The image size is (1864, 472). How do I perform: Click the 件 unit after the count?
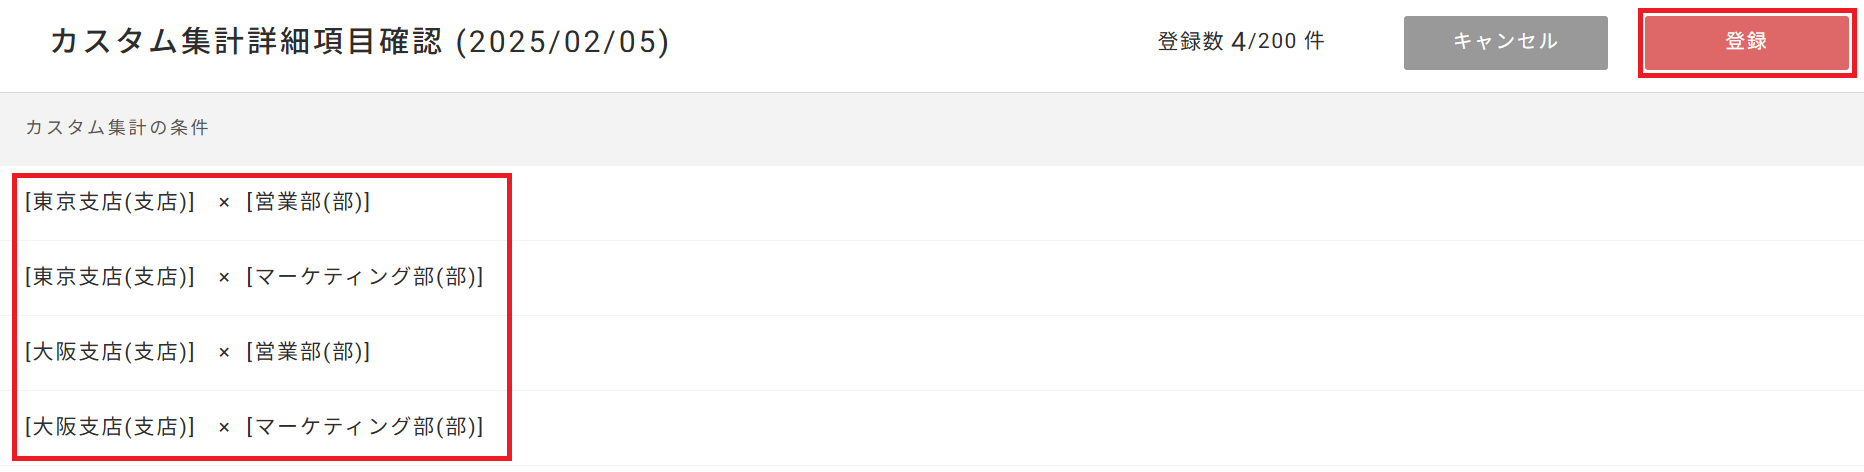[1314, 41]
